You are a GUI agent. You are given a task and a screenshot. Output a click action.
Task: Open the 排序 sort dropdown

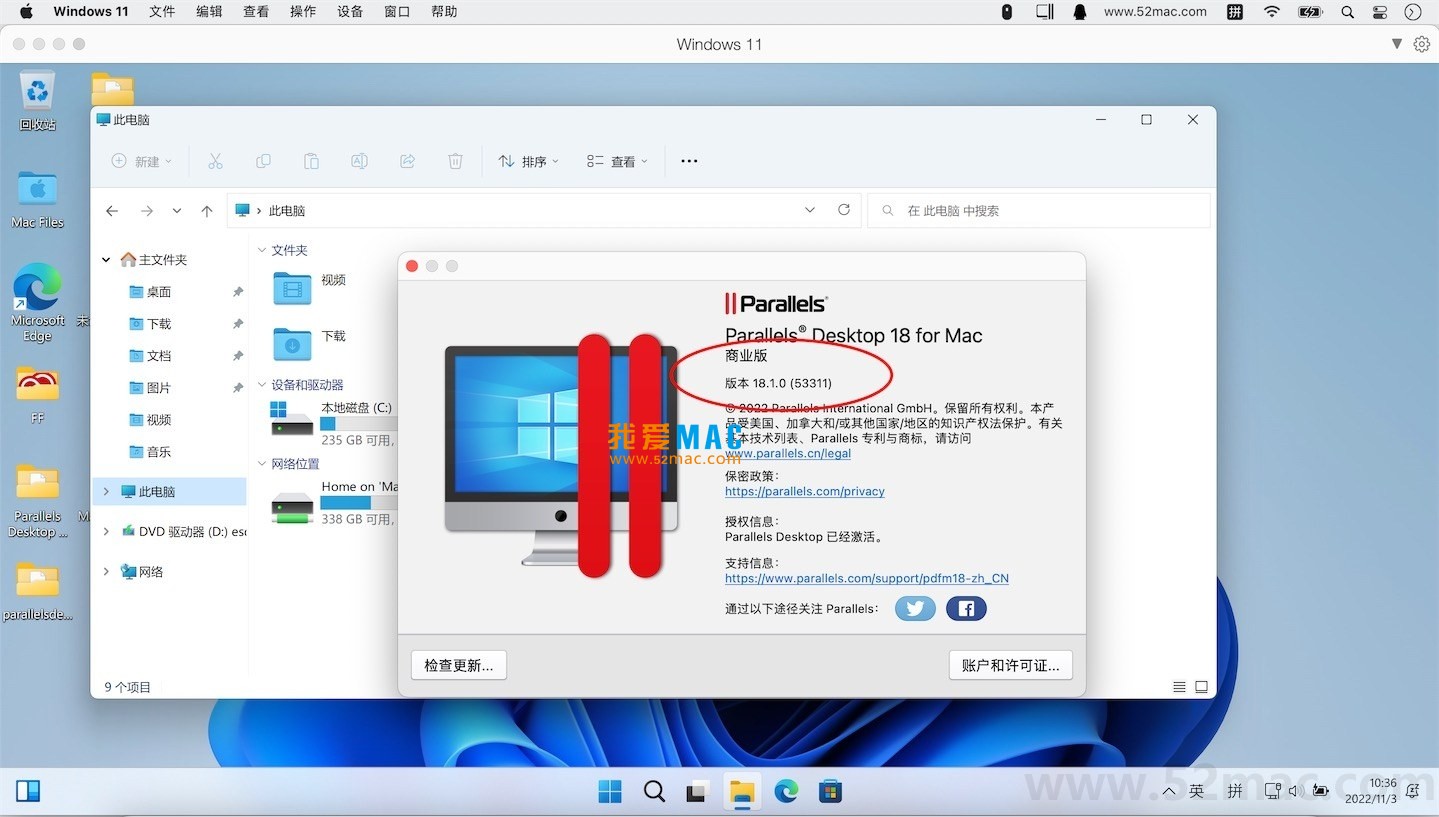pyautogui.click(x=528, y=161)
